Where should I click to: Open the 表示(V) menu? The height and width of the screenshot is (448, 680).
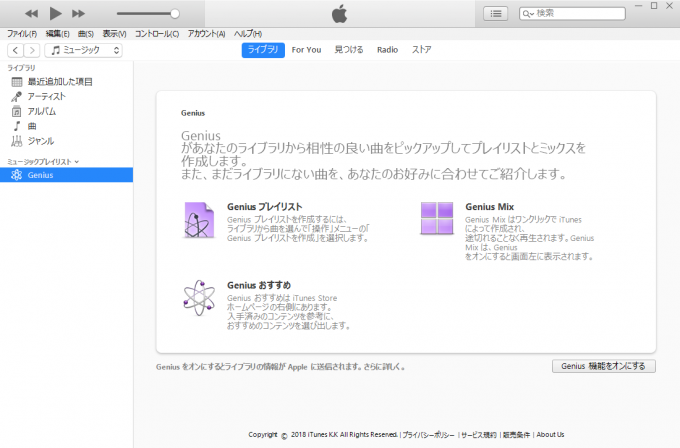[114, 34]
